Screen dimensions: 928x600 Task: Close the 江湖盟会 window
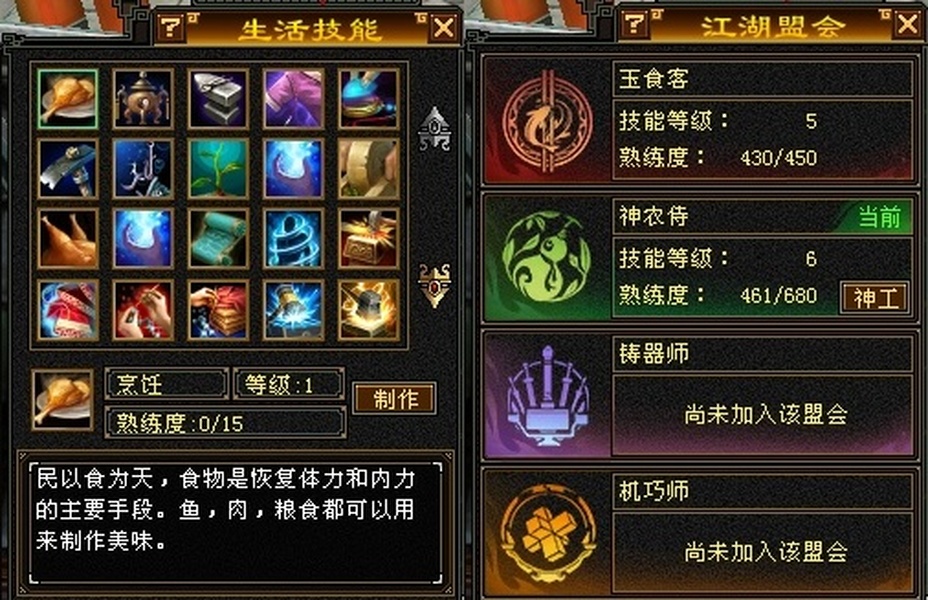[908, 24]
